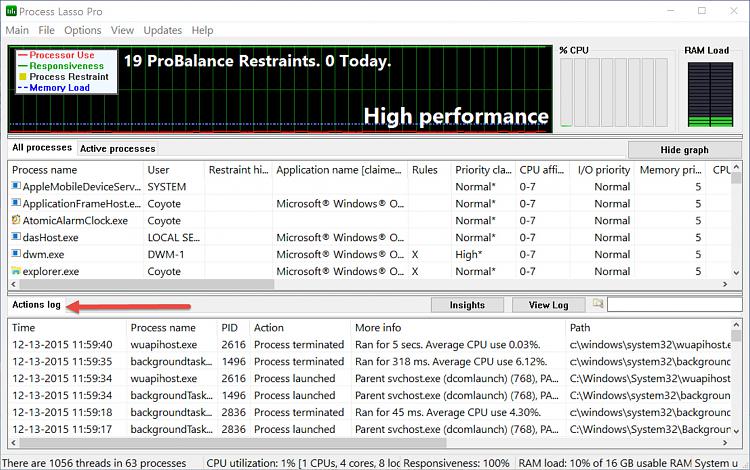Click the dwm.exe process icon
This screenshot has width=750, height=470.
coord(16,254)
